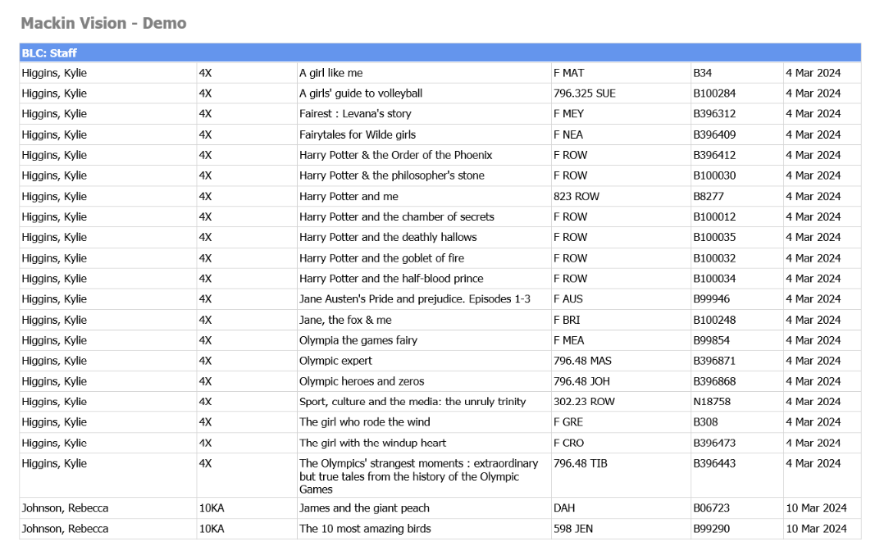Click 'Harry Potter and the deathly hallows'
This screenshot has width=870, height=540.
(388, 238)
